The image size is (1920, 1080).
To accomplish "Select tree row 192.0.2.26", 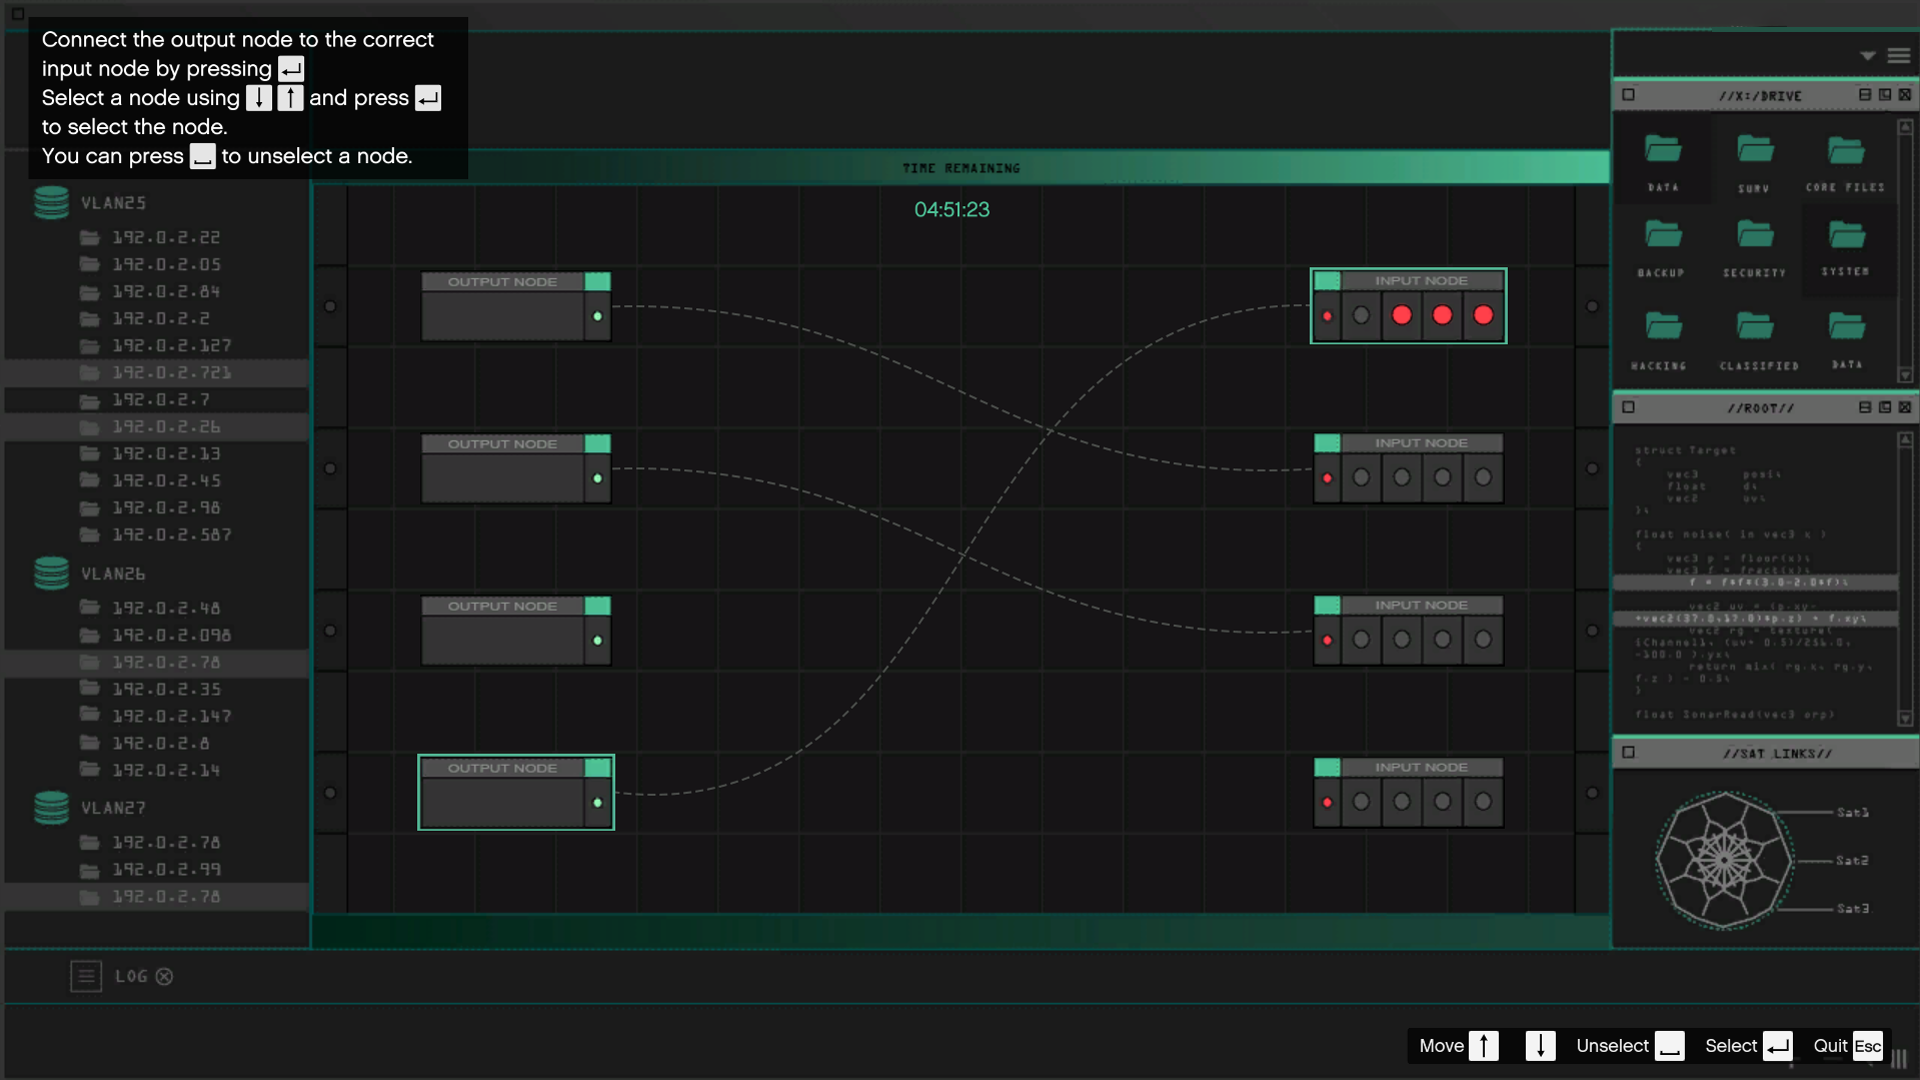I will (157, 426).
